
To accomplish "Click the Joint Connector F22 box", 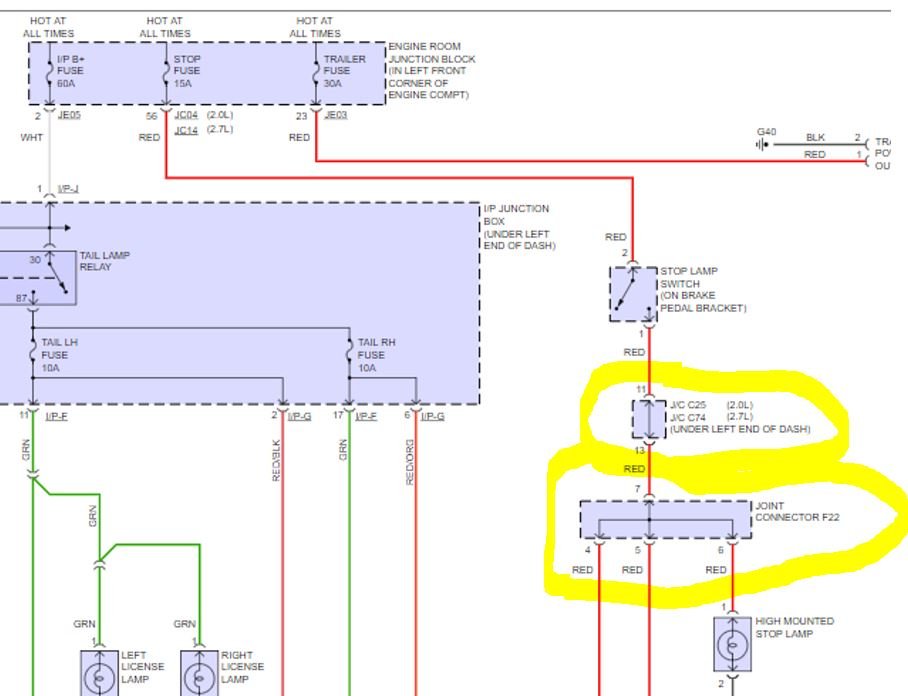I will (665, 519).
